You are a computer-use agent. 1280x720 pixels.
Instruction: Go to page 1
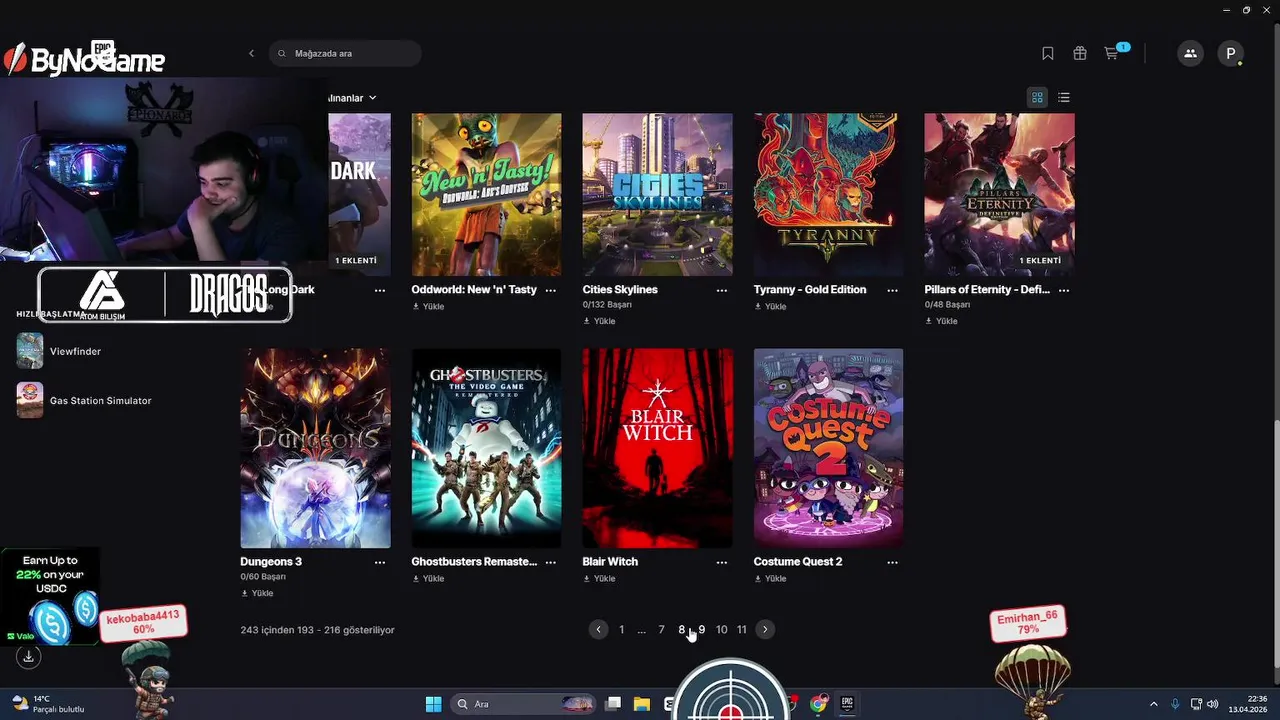pyautogui.click(x=621, y=629)
